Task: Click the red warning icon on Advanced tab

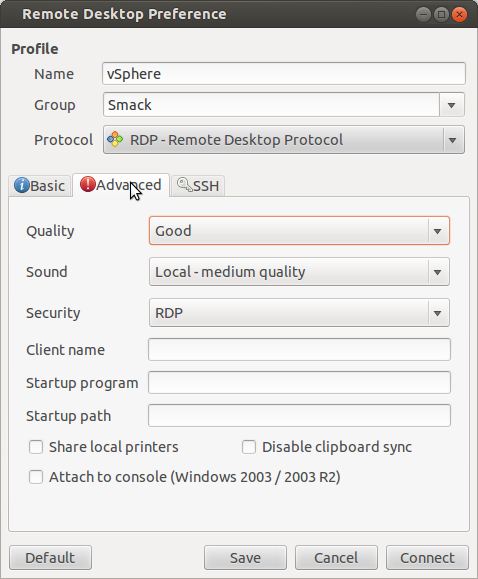Action: pos(88,184)
